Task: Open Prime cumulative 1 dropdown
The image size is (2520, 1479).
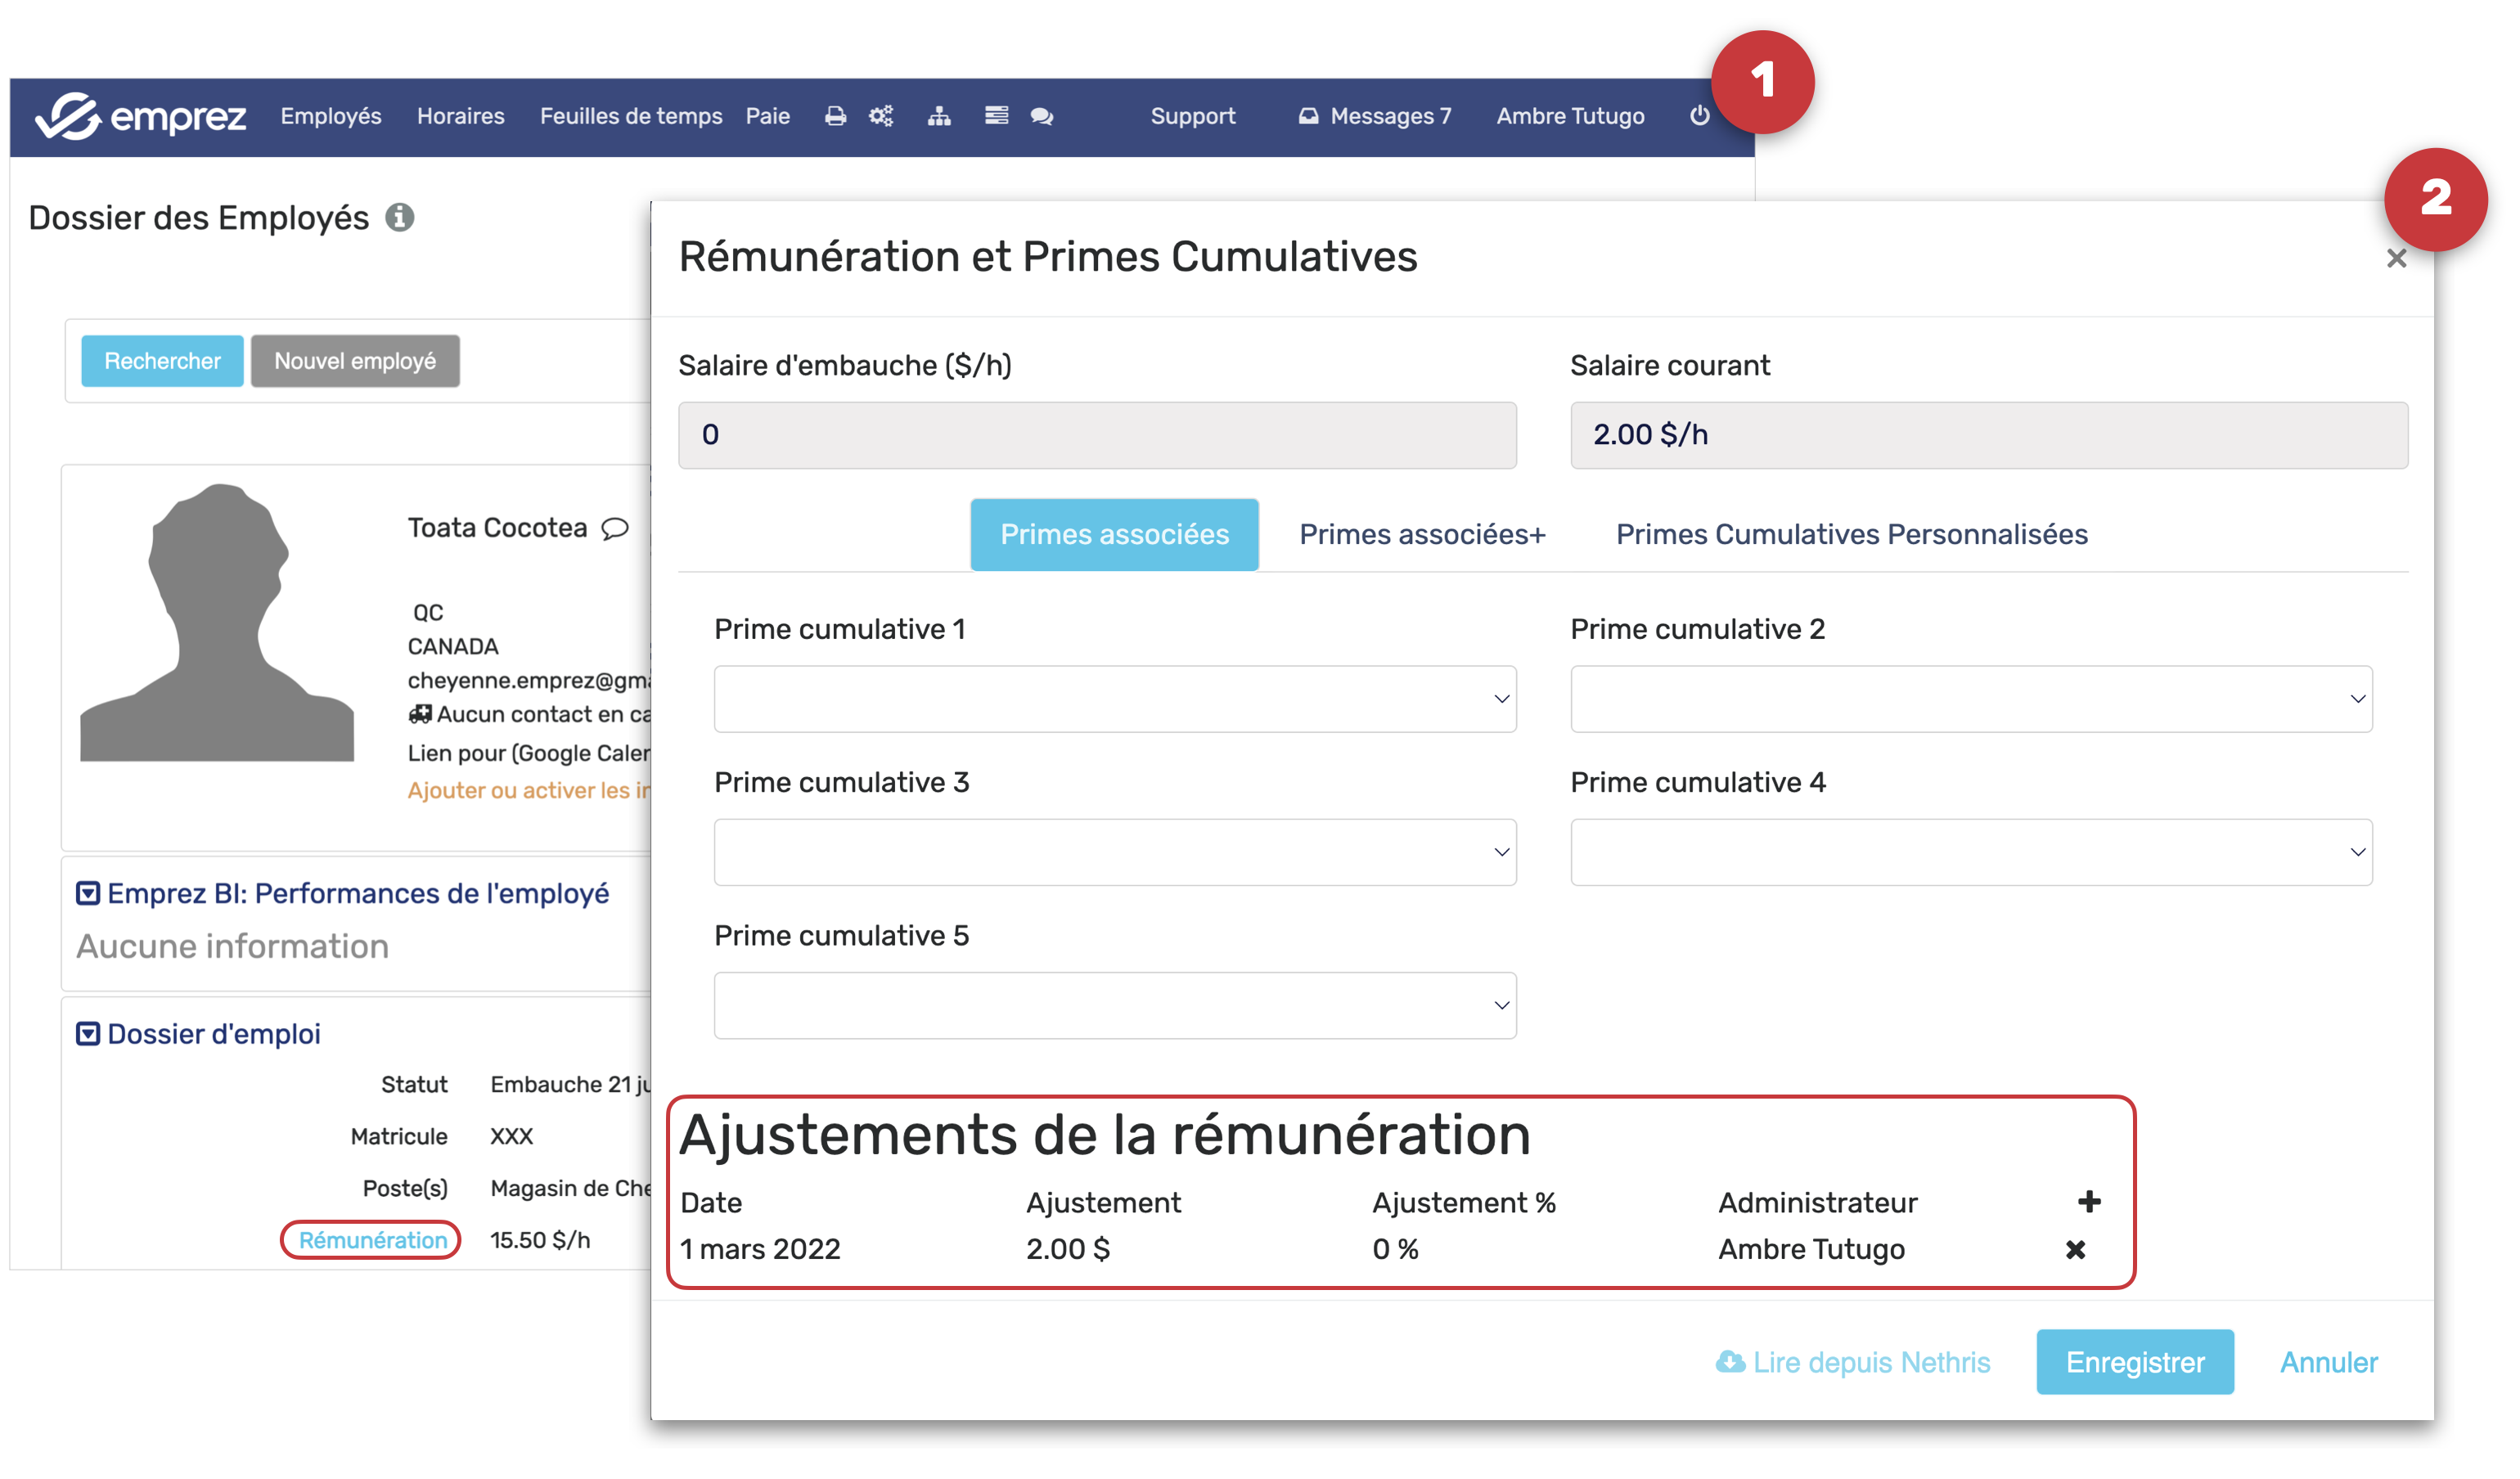Action: [x=1115, y=699]
